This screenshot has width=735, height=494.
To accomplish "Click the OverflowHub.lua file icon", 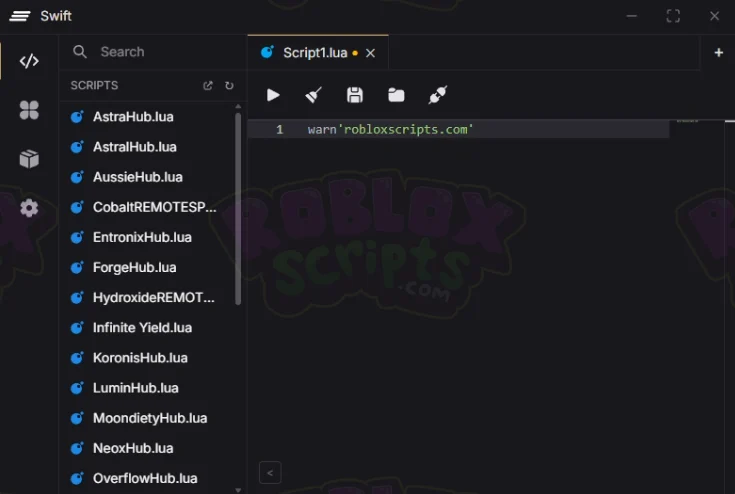I will click(77, 478).
